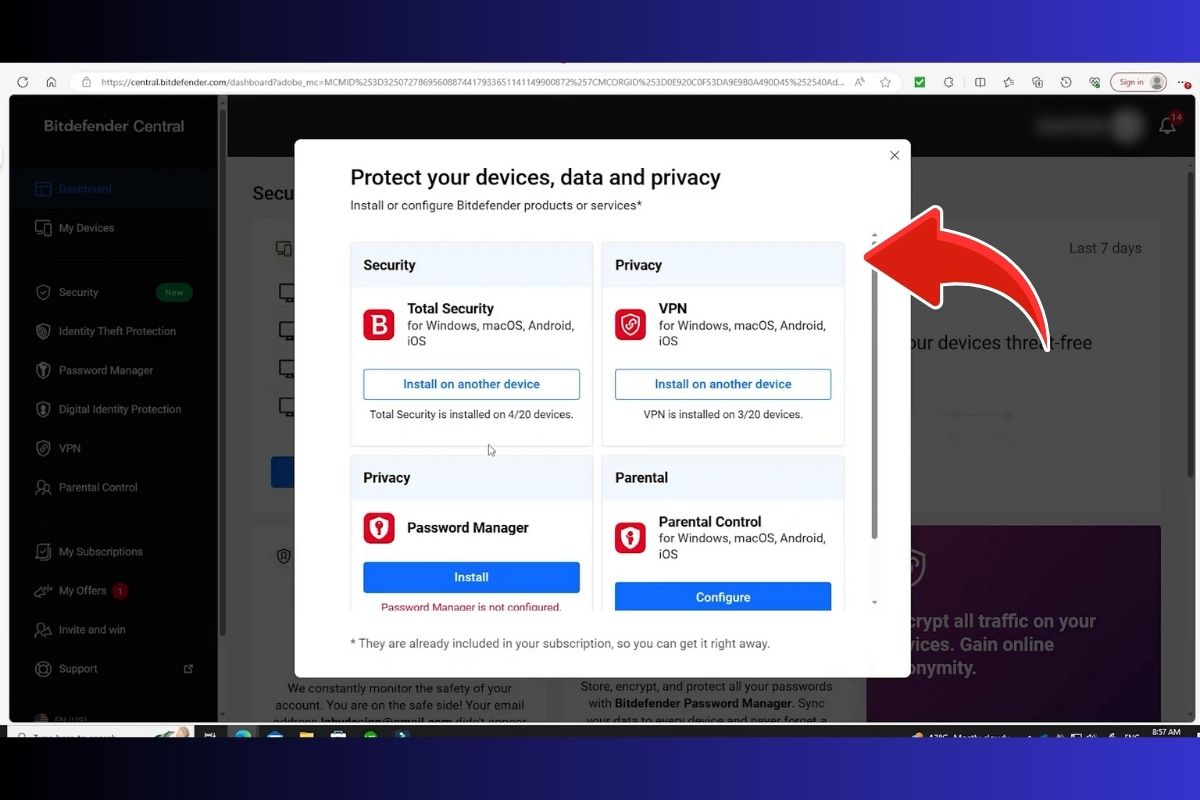Click the Parental Control icon in dialog
Viewport: 1200px width, 800px height.
(x=630, y=538)
